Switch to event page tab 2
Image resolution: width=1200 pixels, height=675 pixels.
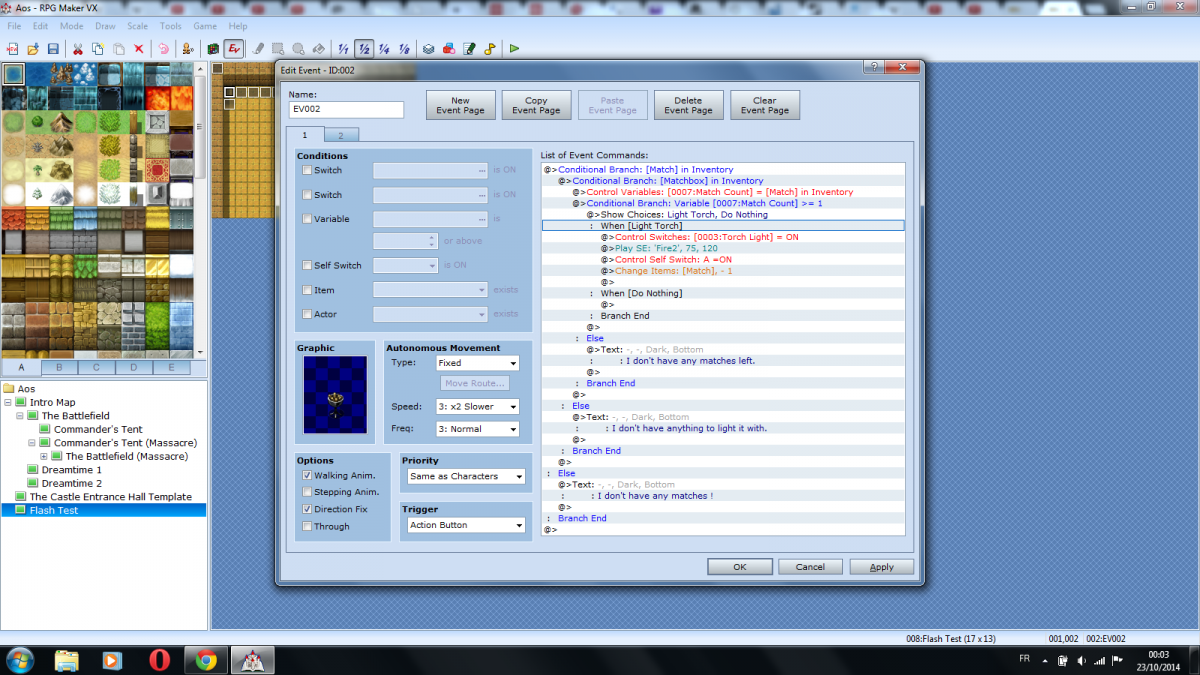pos(340,135)
